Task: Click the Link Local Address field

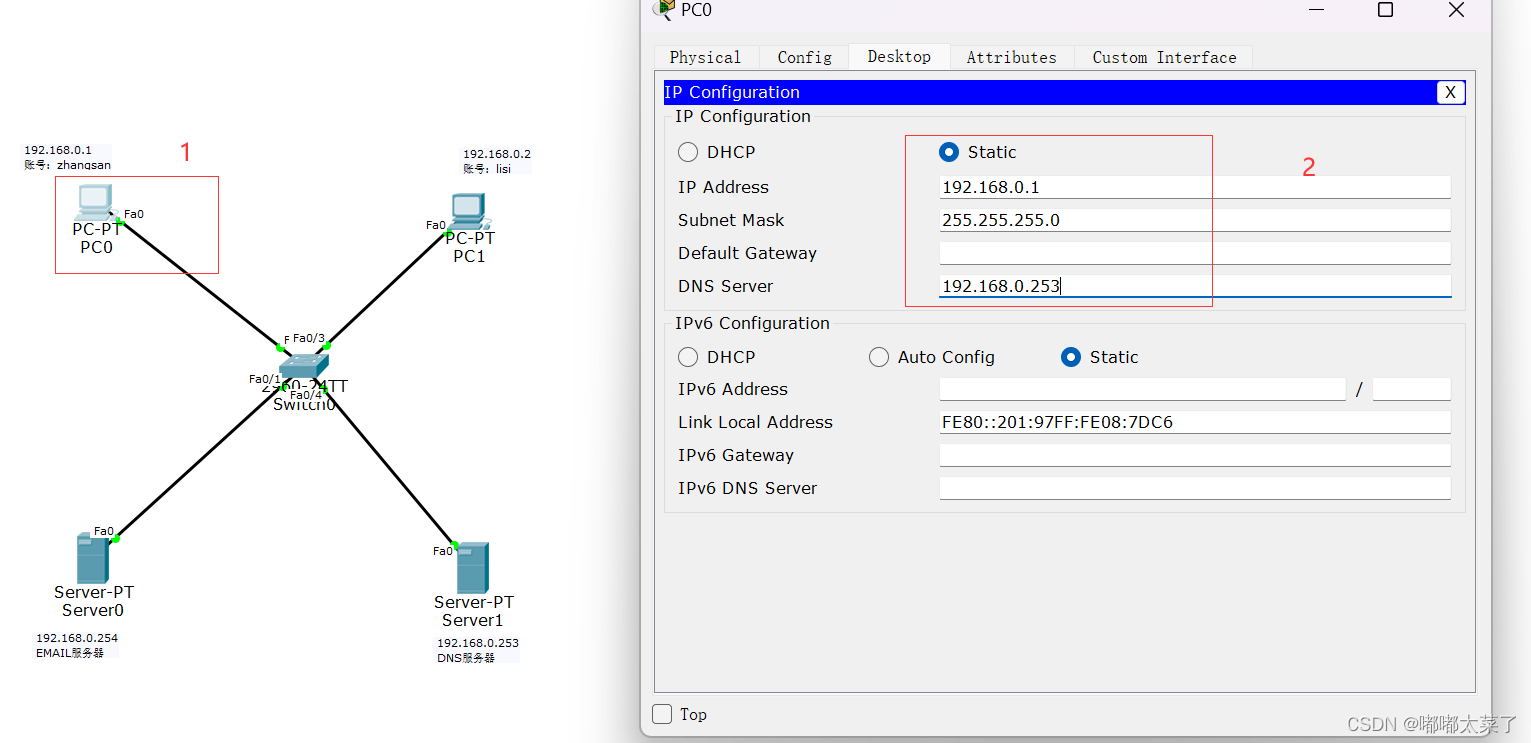Action: tap(1195, 422)
